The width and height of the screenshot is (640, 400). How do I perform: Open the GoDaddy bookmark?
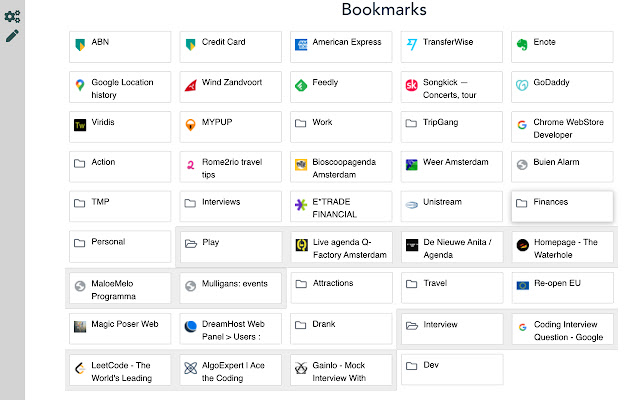coord(561,86)
